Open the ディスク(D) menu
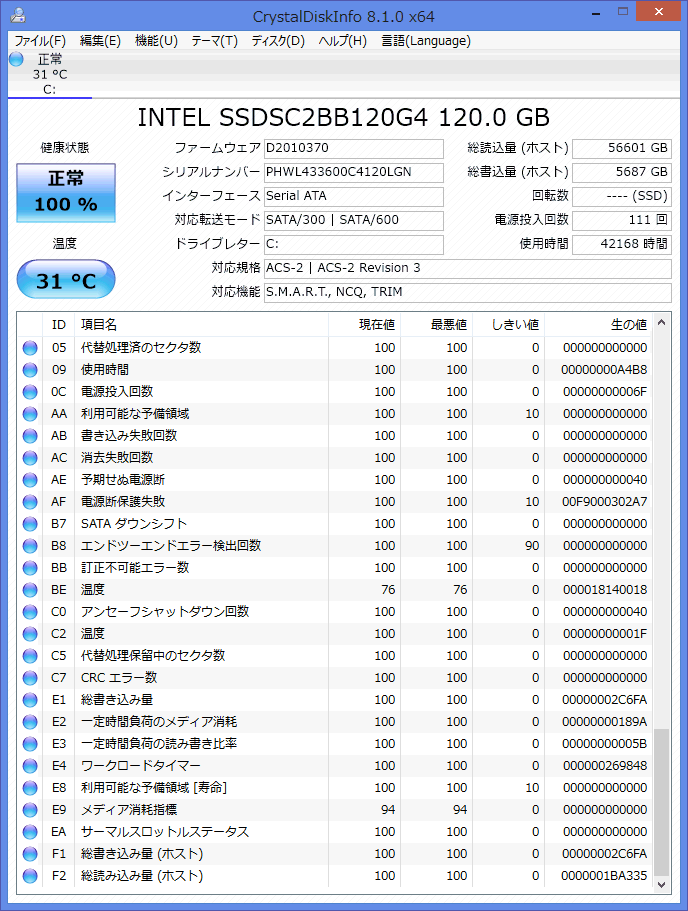This screenshot has height=911, width=688. (x=278, y=41)
